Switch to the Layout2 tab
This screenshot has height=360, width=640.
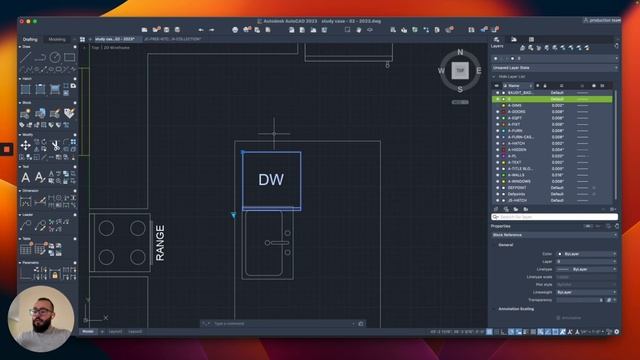click(135, 332)
